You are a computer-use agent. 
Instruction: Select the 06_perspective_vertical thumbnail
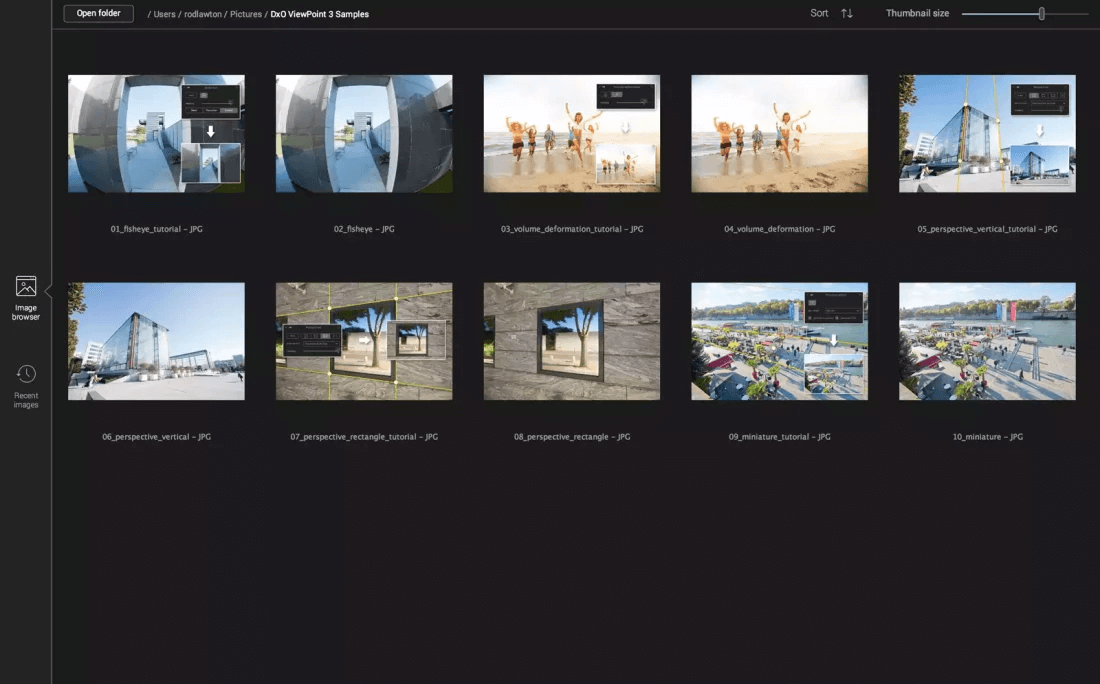tap(156, 341)
